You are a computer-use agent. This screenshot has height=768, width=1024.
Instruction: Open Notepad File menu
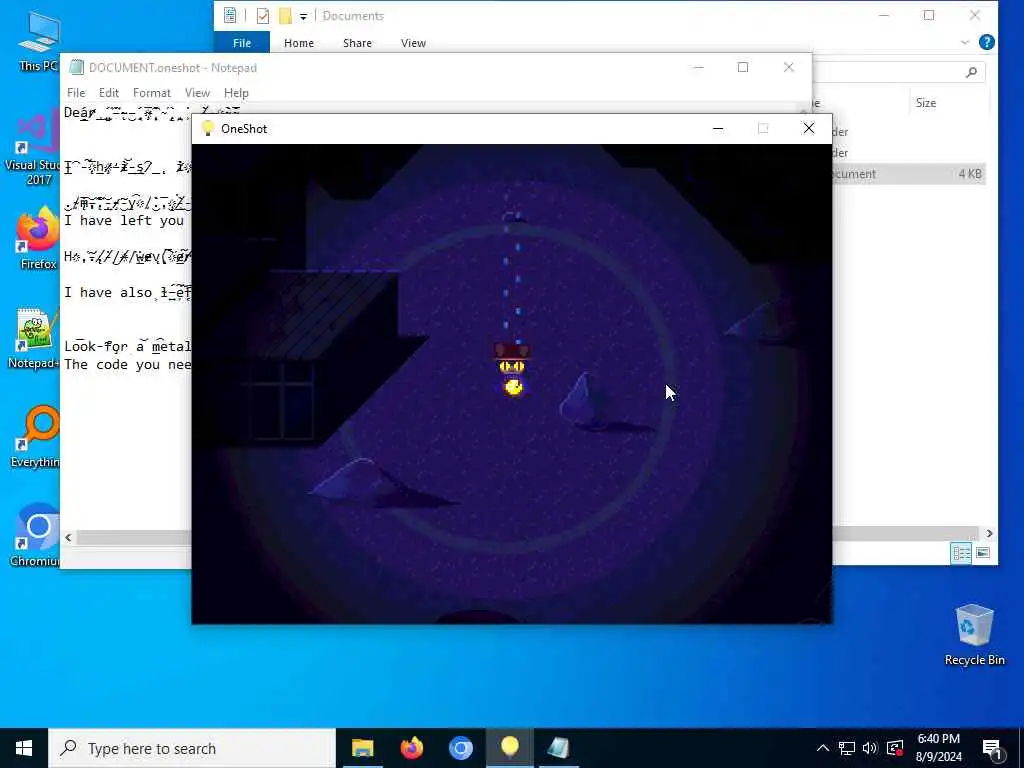pos(76,93)
